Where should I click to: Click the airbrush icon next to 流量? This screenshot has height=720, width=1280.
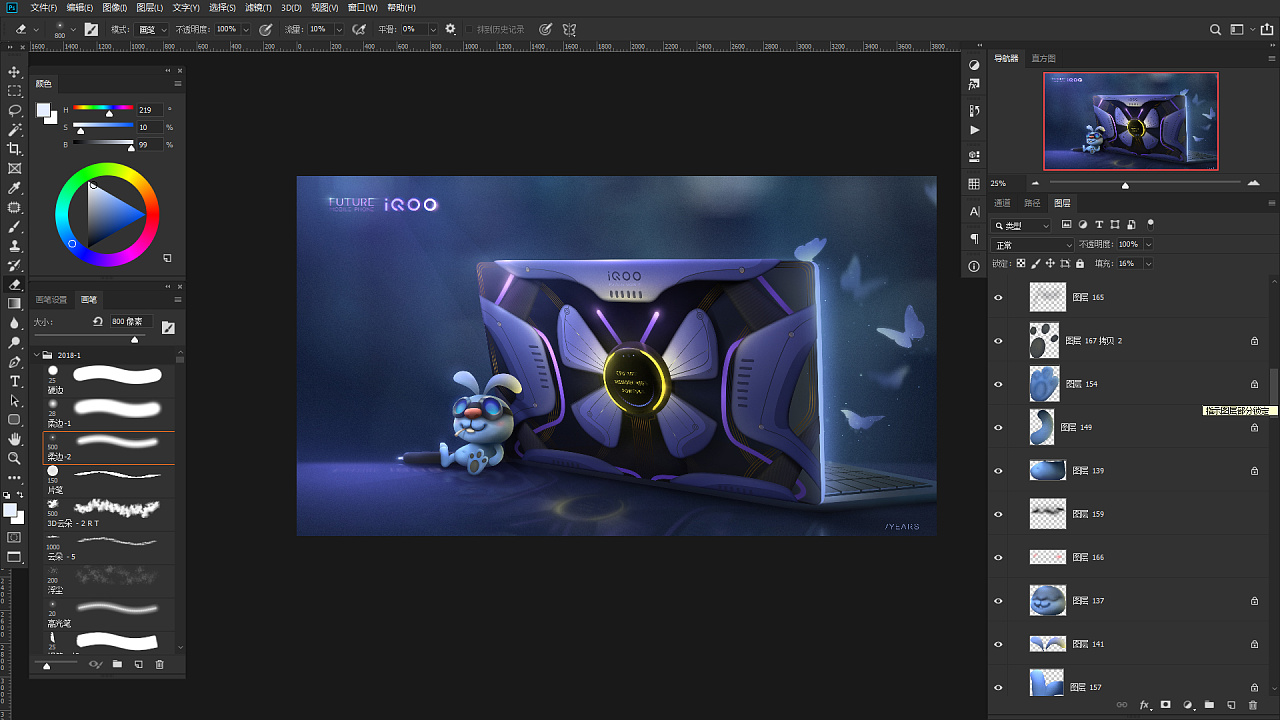click(359, 29)
